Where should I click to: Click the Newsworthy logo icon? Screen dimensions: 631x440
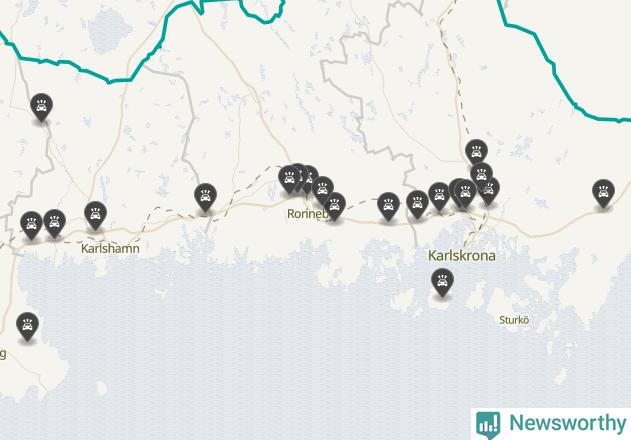[x=488, y=425]
